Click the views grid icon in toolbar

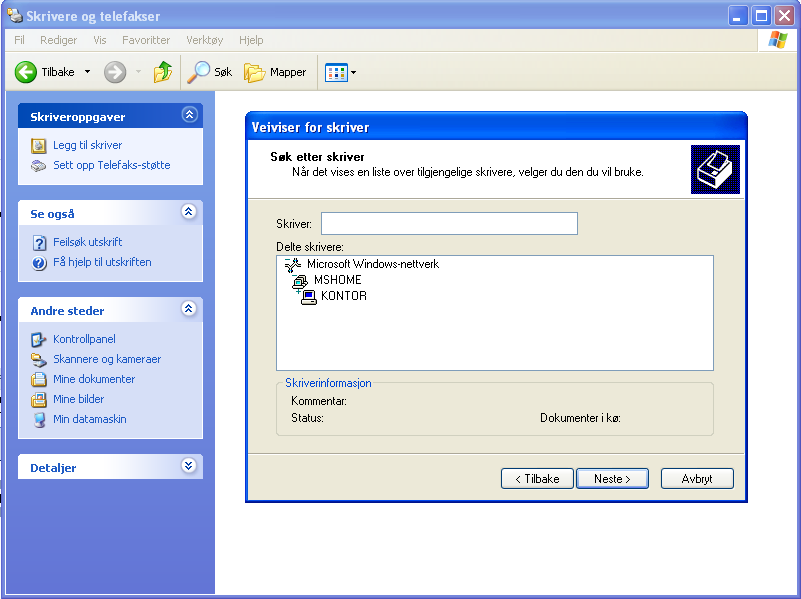click(x=336, y=73)
